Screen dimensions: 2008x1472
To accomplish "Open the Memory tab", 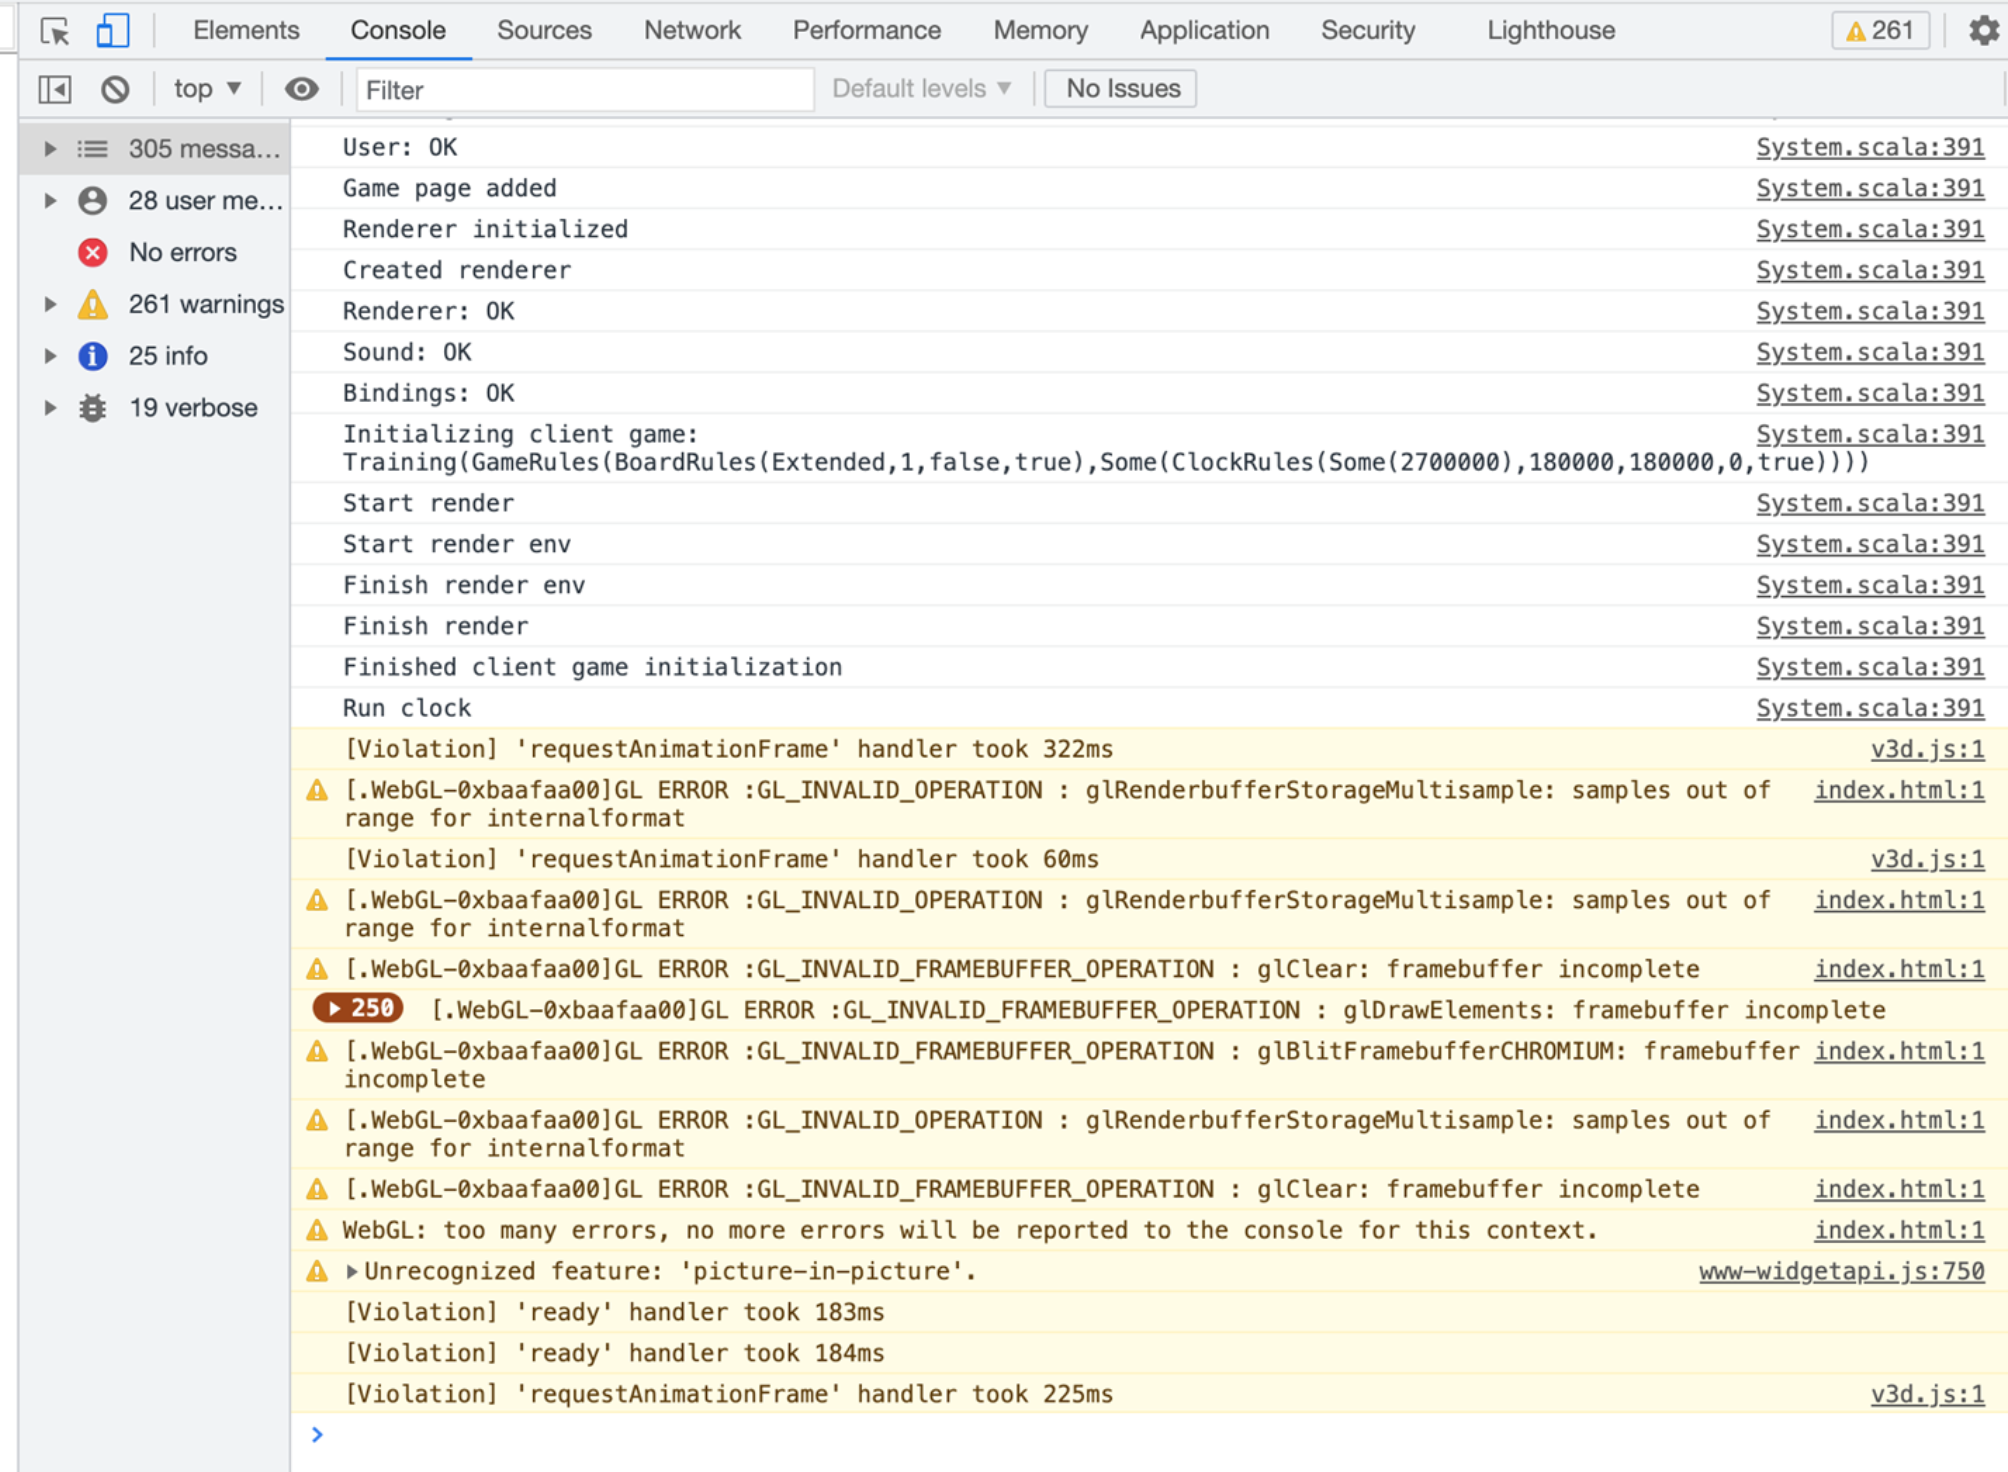I will [1040, 31].
